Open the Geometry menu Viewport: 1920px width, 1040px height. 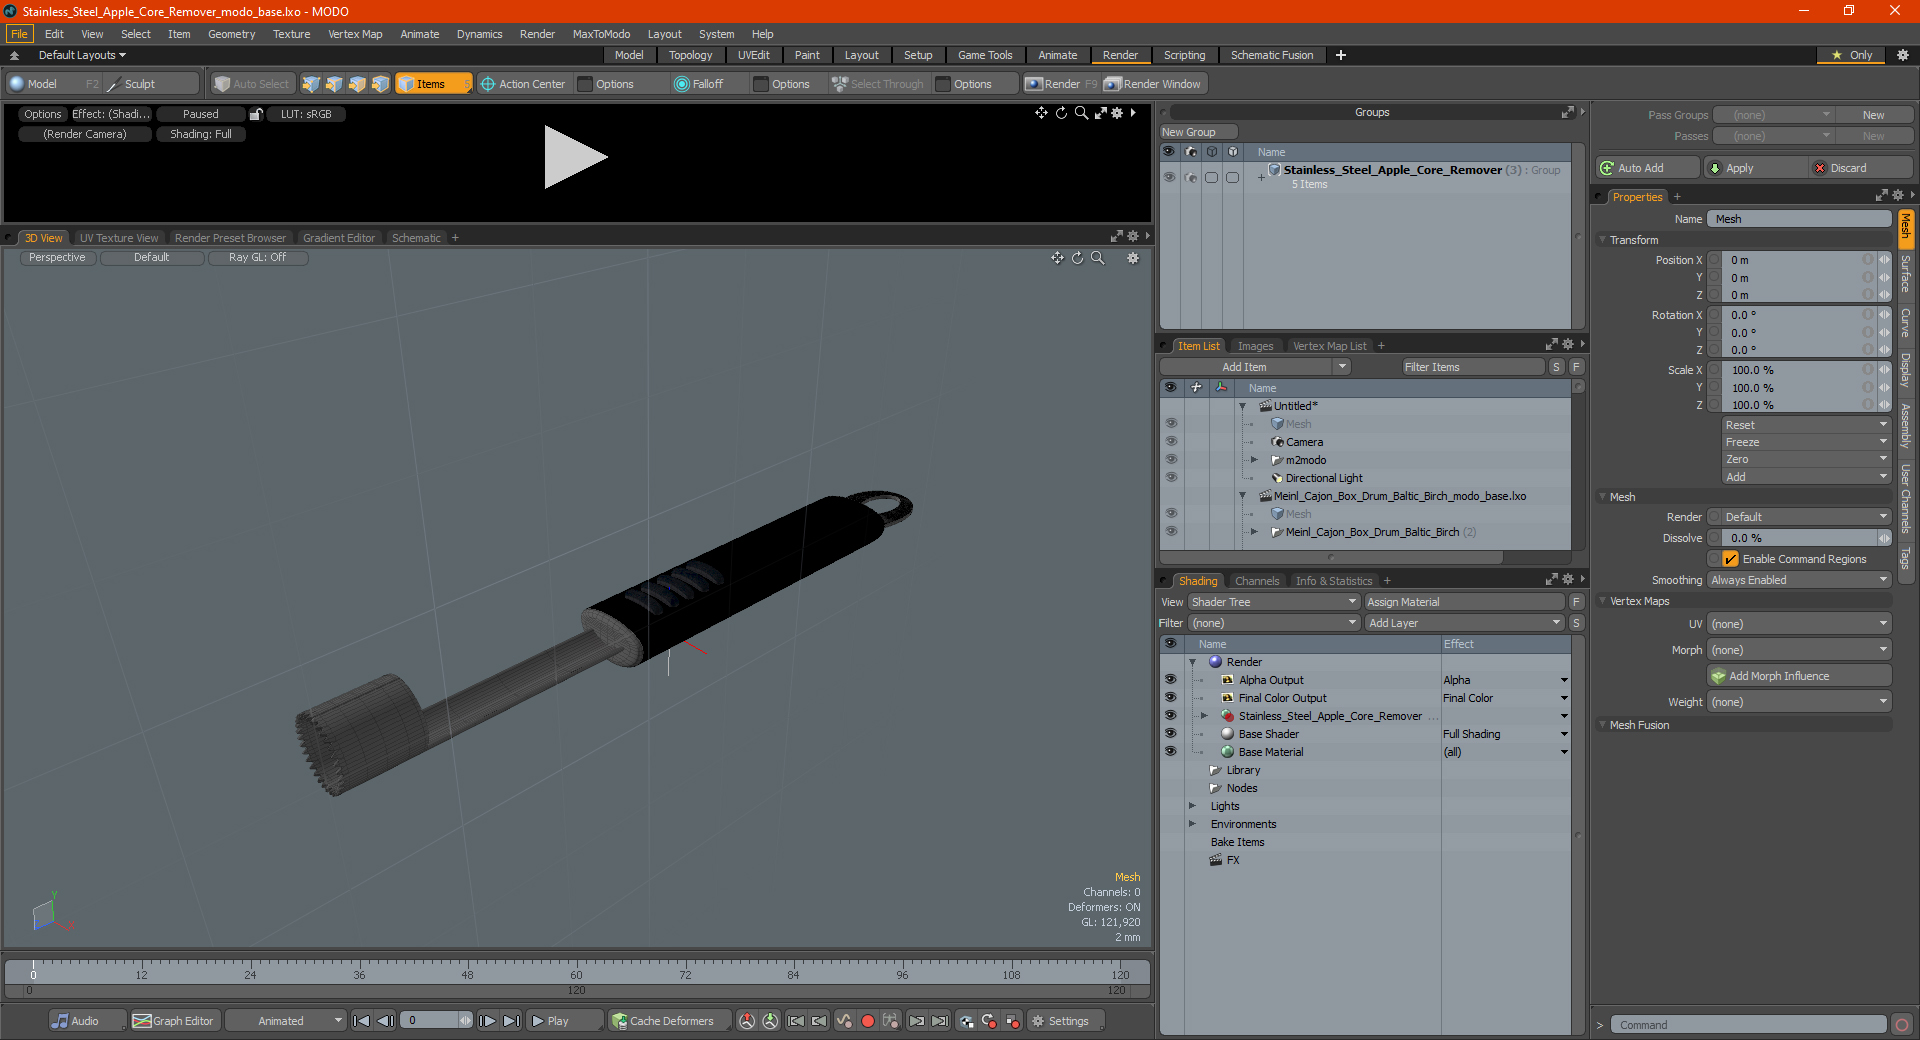[x=231, y=34]
